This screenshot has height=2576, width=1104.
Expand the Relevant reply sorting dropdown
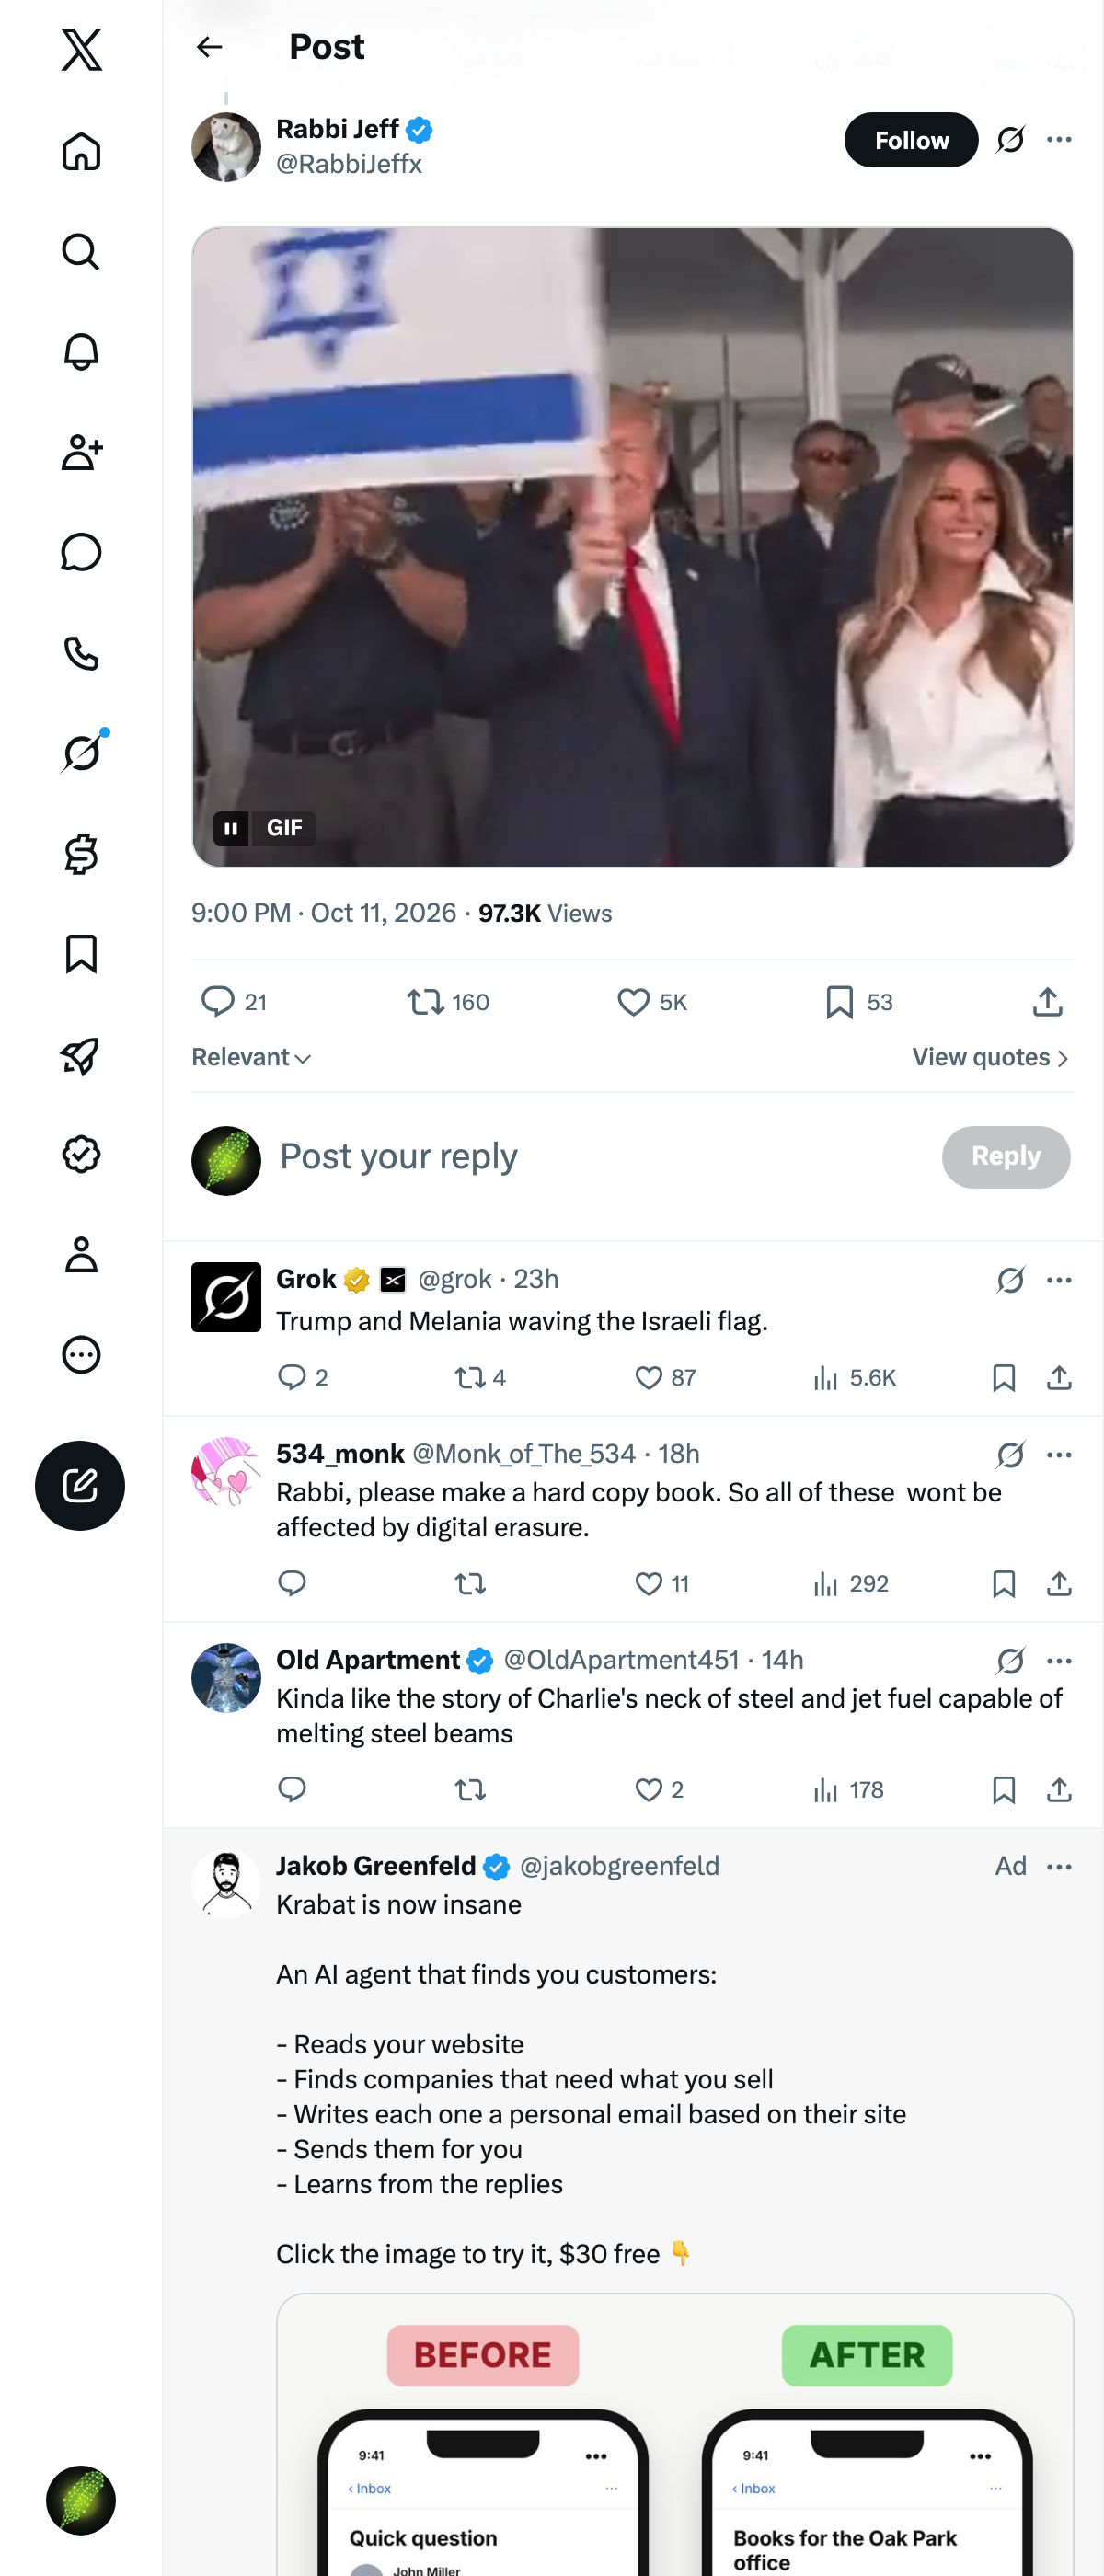251,1057
